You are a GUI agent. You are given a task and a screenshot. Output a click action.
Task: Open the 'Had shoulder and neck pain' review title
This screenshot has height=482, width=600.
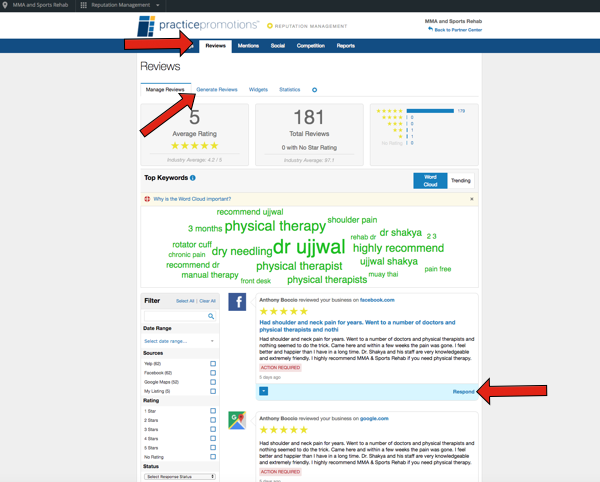[357, 326]
